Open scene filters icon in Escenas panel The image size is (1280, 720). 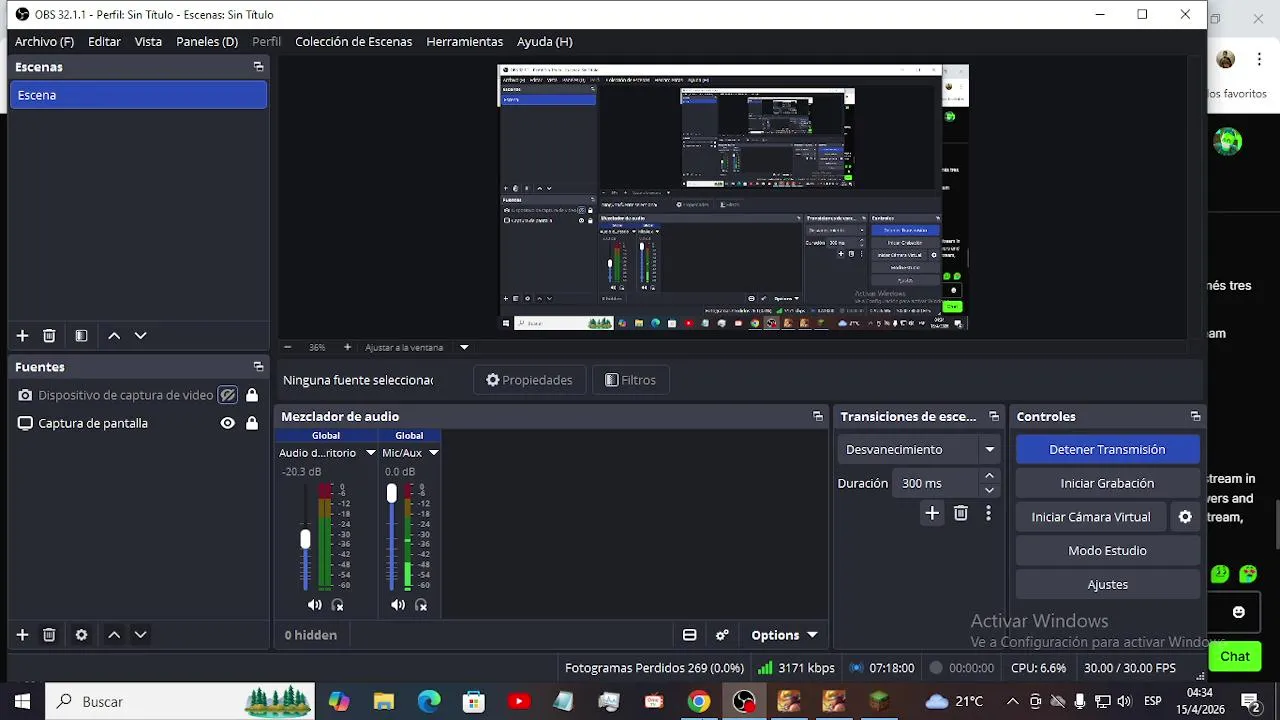pos(81,336)
